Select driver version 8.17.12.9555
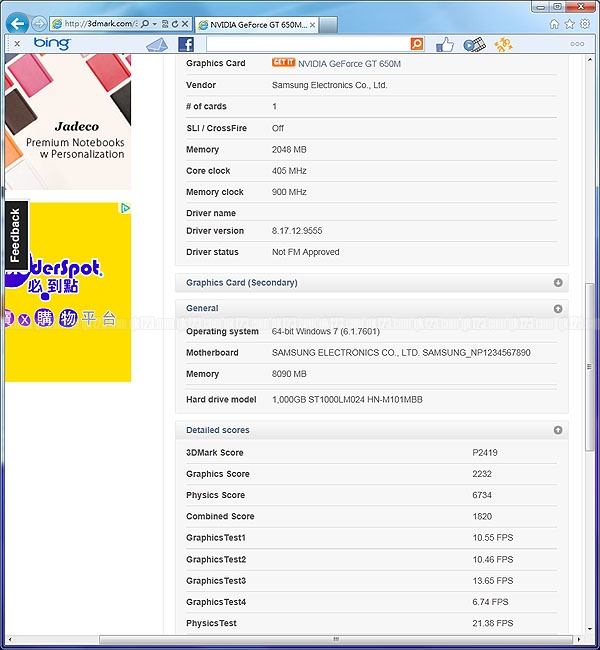This screenshot has width=600, height=650. click(x=297, y=231)
